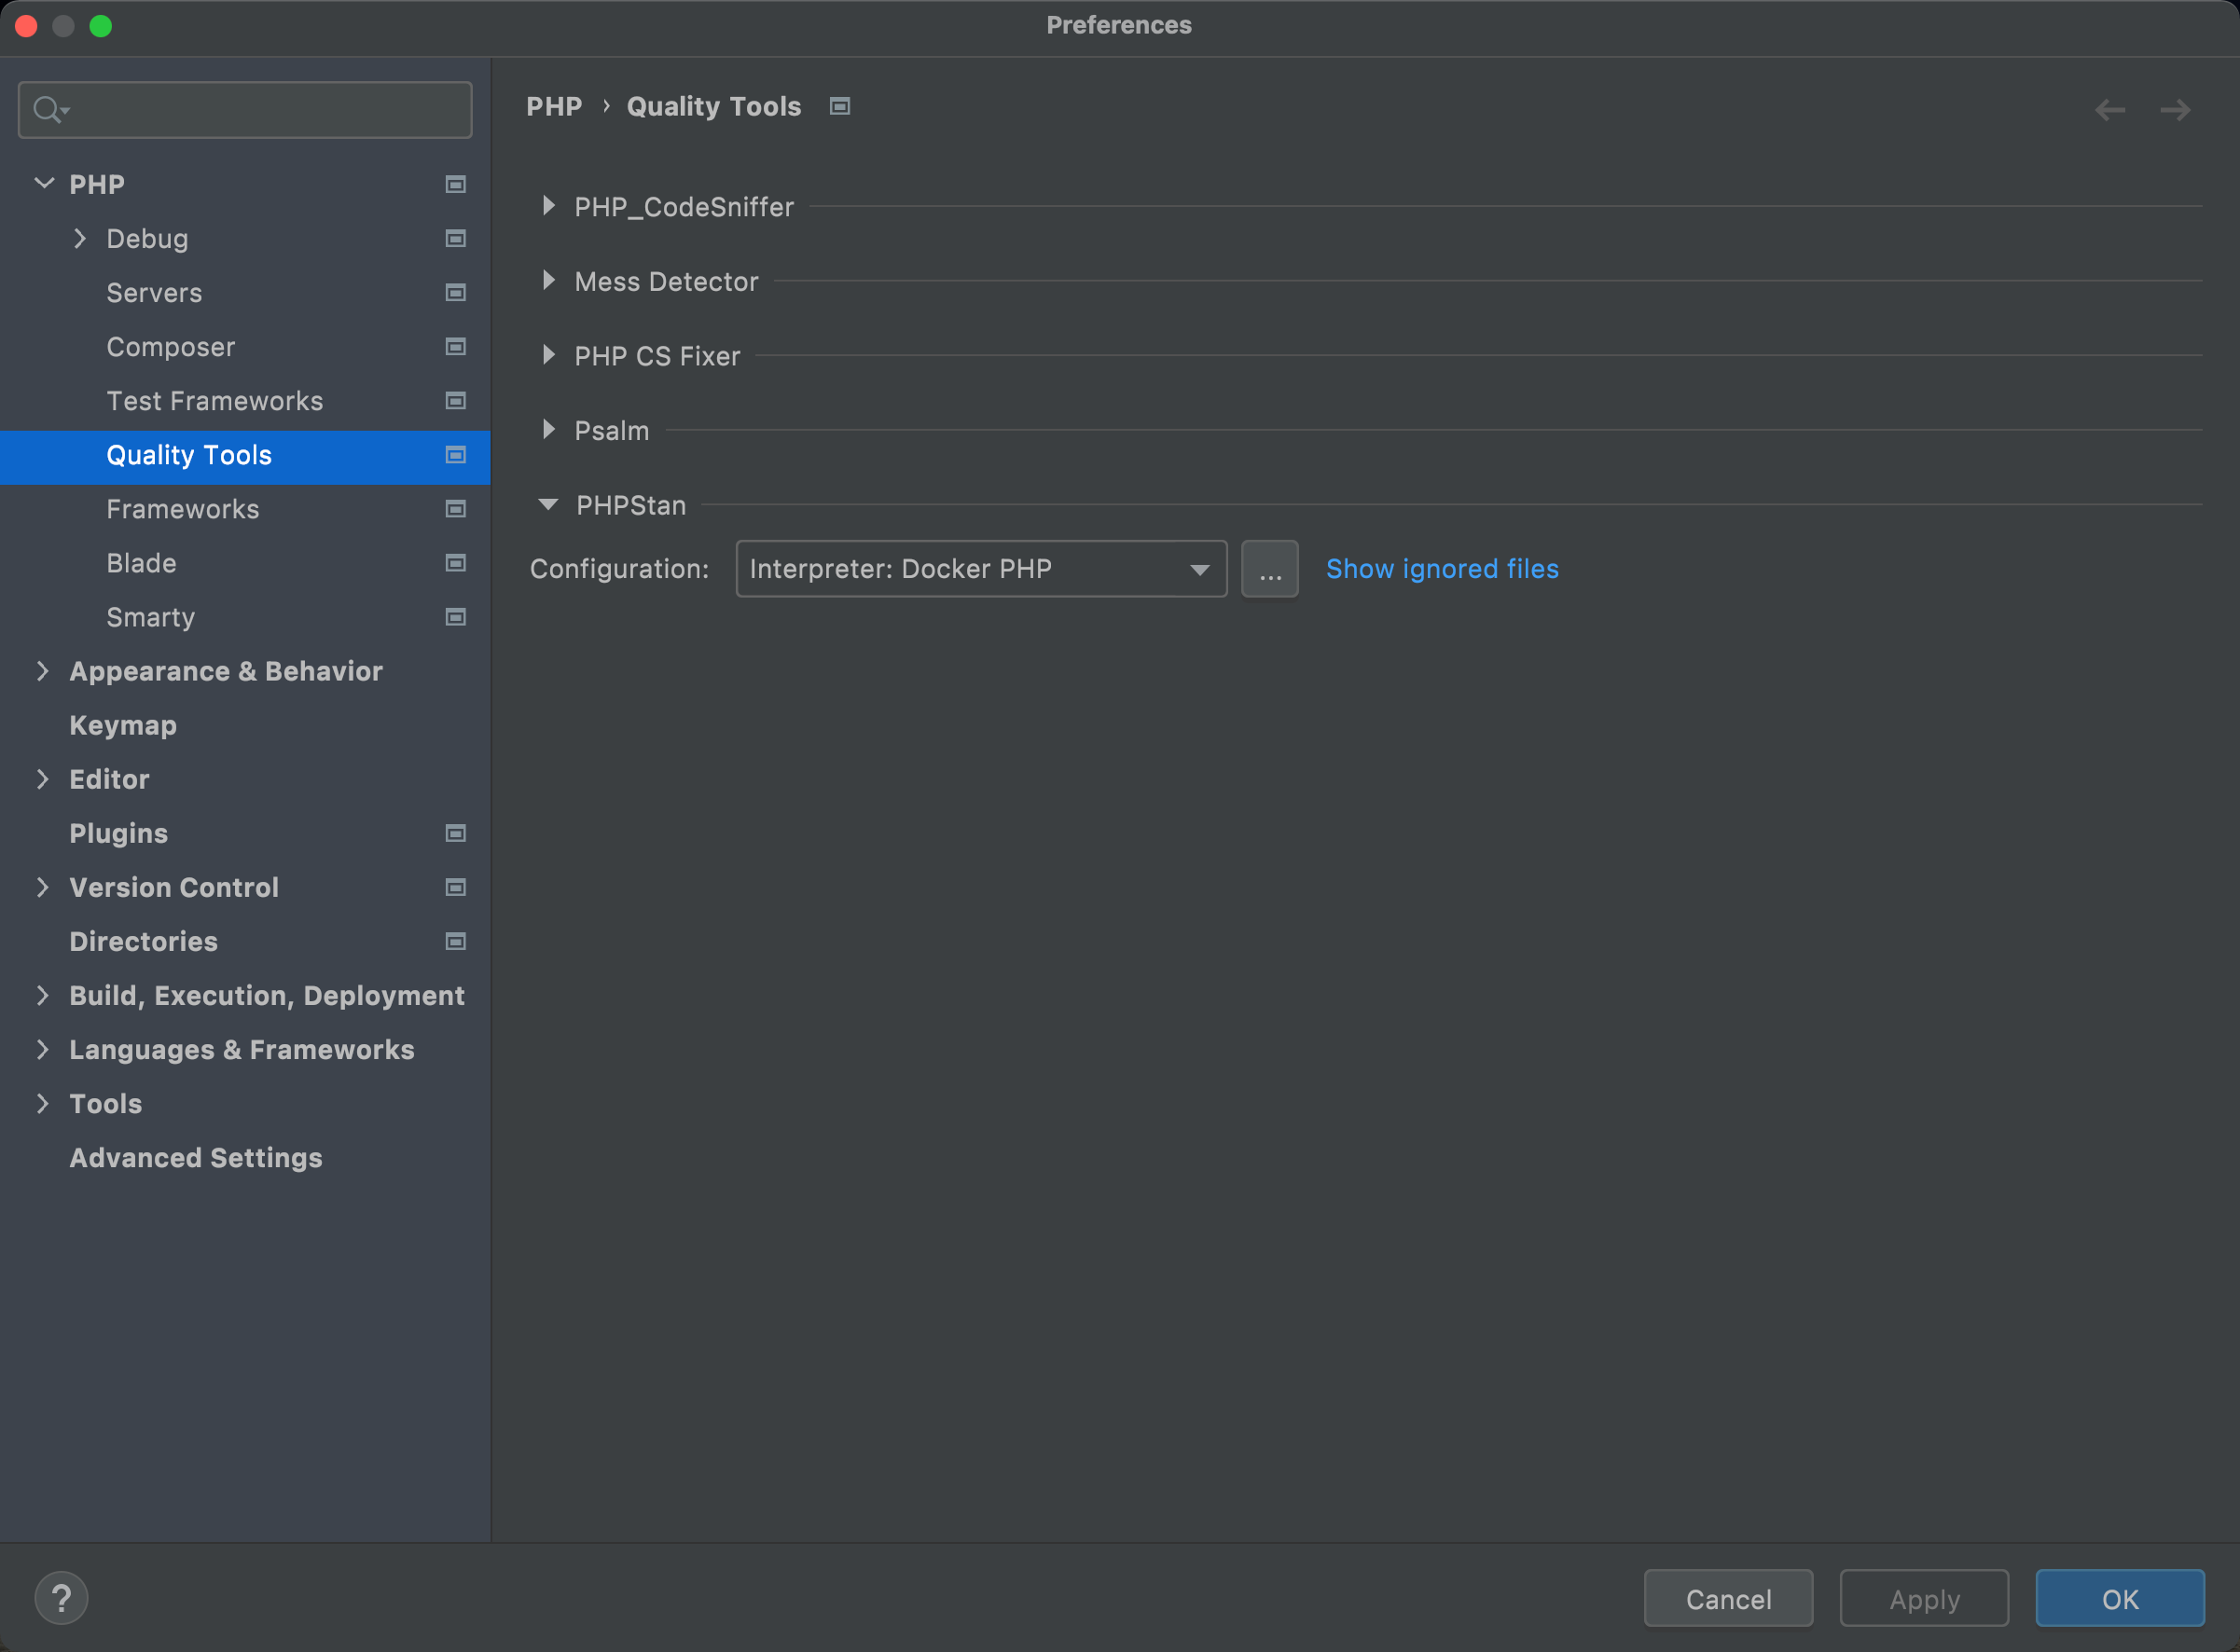The height and width of the screenshot is (1652, 2240).
Task: Open the Configuration interpreter dropdown
Action: [x=980, y=569]
